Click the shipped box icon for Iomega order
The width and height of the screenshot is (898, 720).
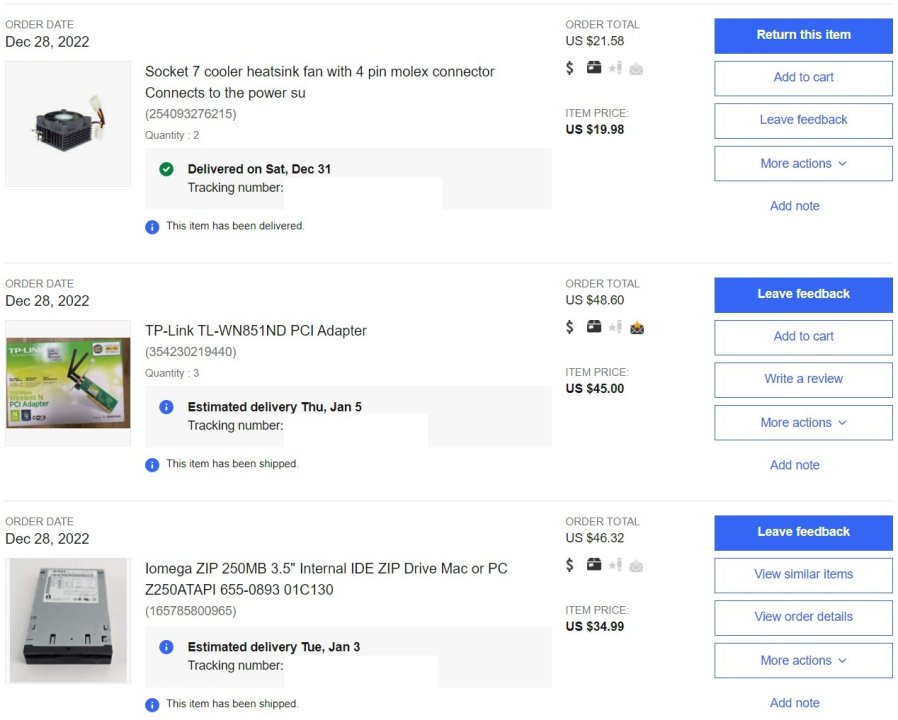(x=594, y=565)
